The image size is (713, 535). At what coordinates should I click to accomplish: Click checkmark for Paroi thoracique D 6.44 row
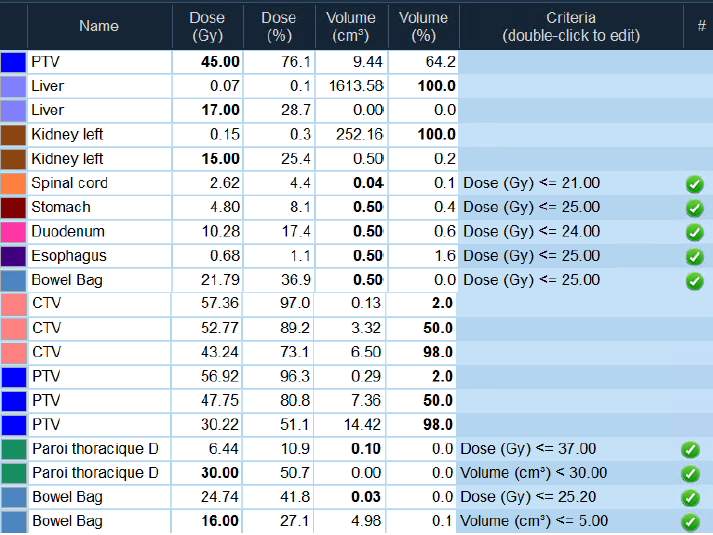(690, 450)
